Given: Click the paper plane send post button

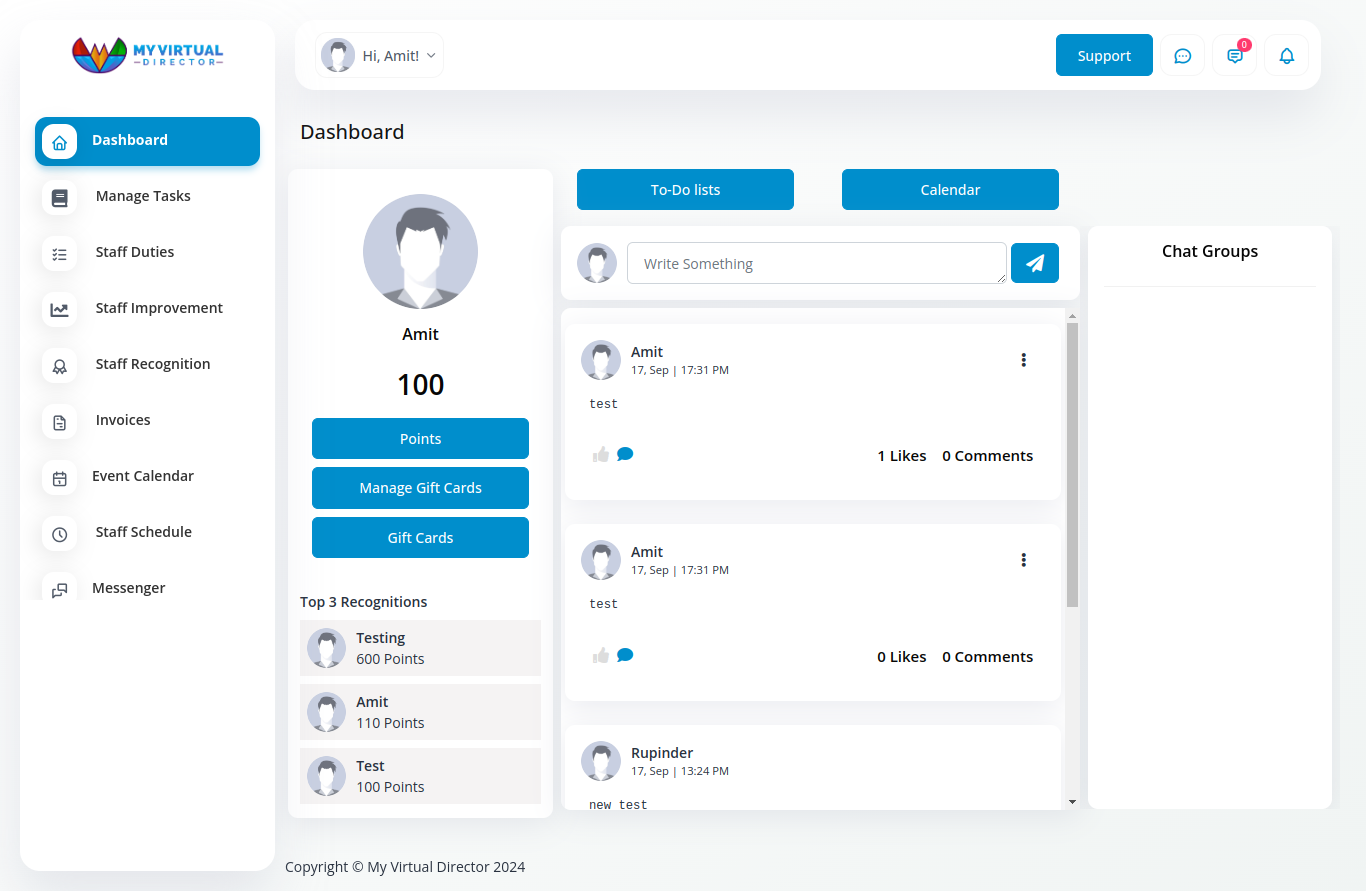Looking at the screenshot, I should (x=1034, y=263).
